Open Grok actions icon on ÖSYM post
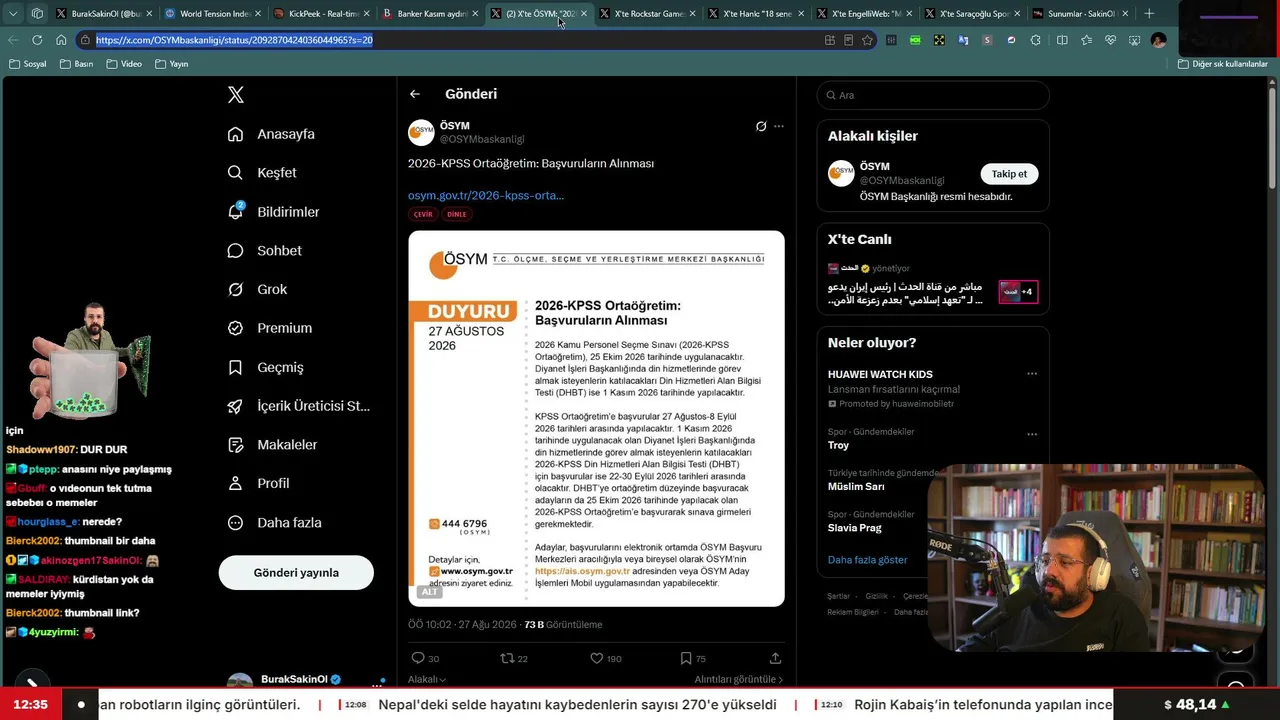The width and height of the screenshot is (1280, 720). [x=761, y=126]
